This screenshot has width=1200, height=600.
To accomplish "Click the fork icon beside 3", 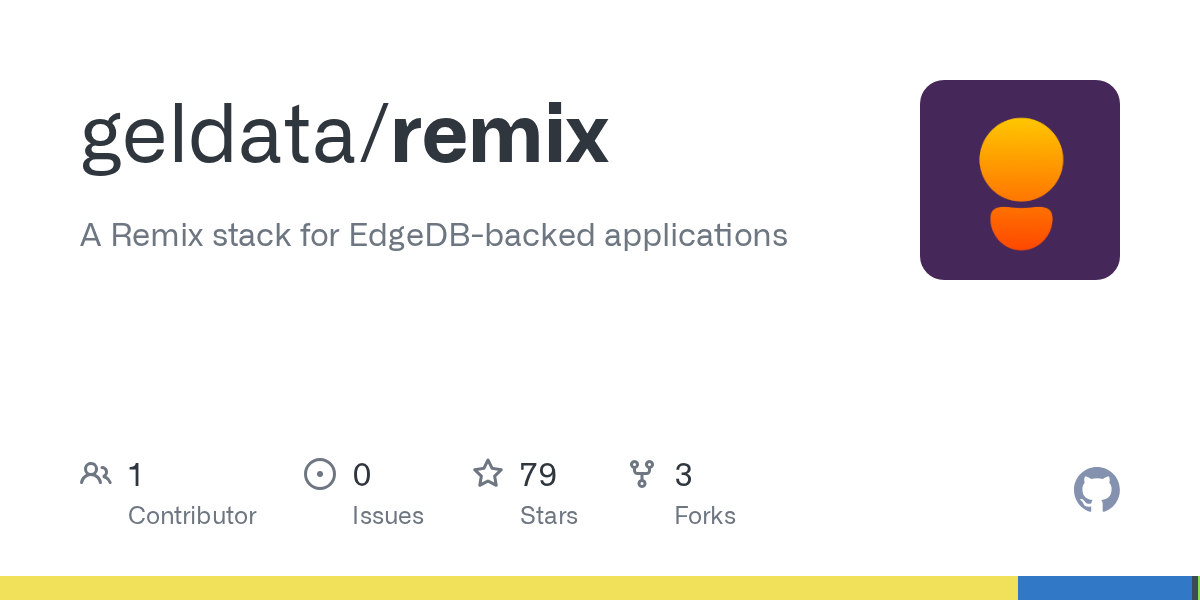I will [642, 474].
